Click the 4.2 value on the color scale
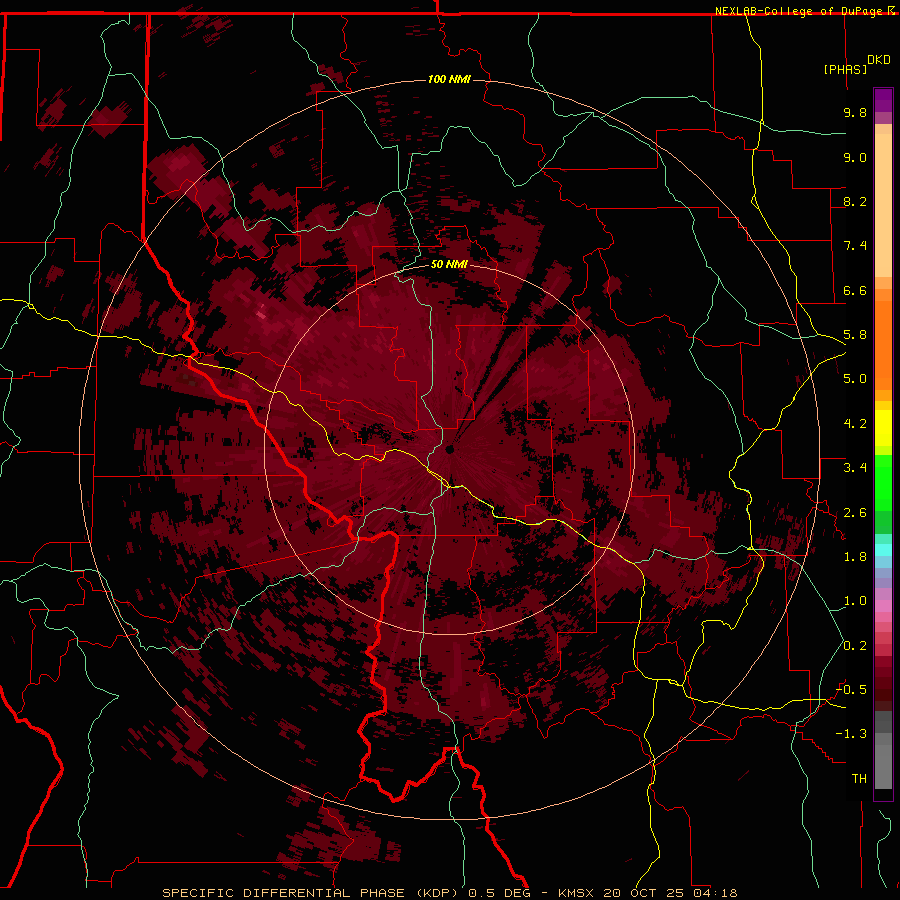This screenshot has width=900, height=900. 855,424
